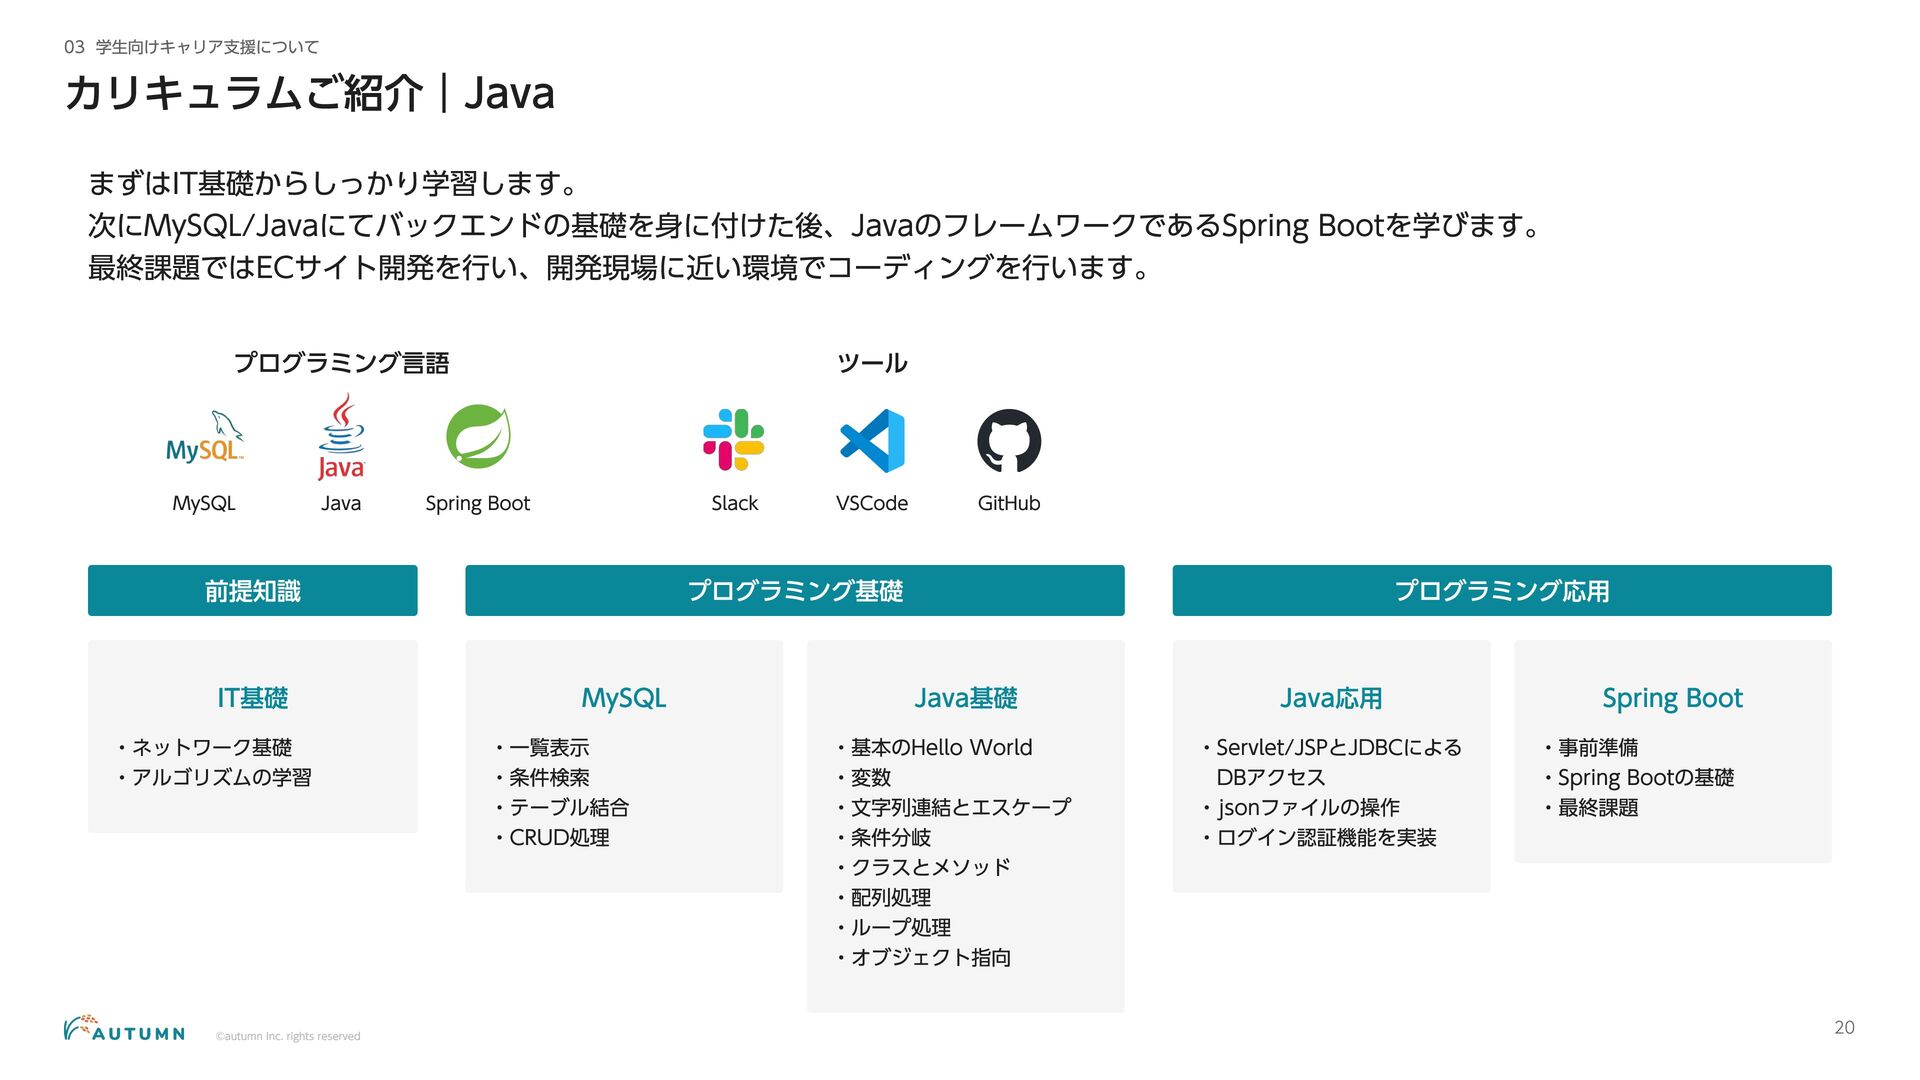Screen dimensions: 1920x1080
Task: Select the プログラミング応用 header bar
Action: tap(1502, 591)
